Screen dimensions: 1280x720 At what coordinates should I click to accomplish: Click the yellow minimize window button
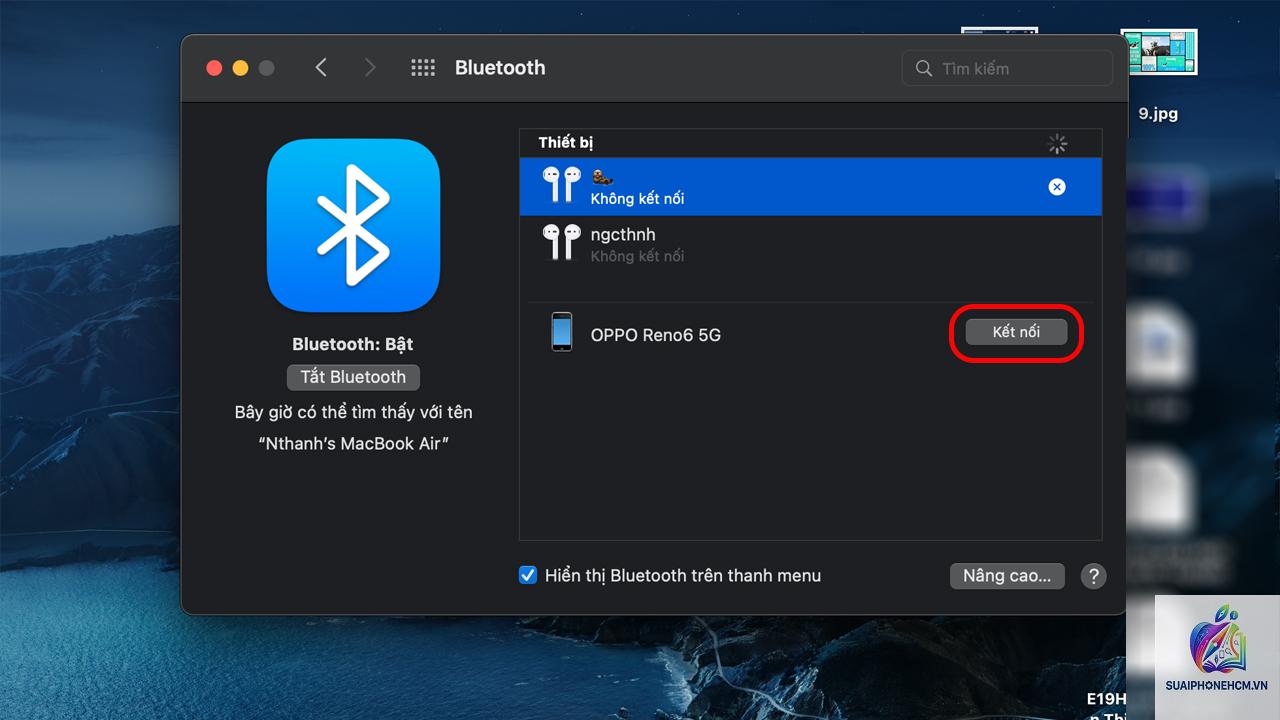[240, 68]
